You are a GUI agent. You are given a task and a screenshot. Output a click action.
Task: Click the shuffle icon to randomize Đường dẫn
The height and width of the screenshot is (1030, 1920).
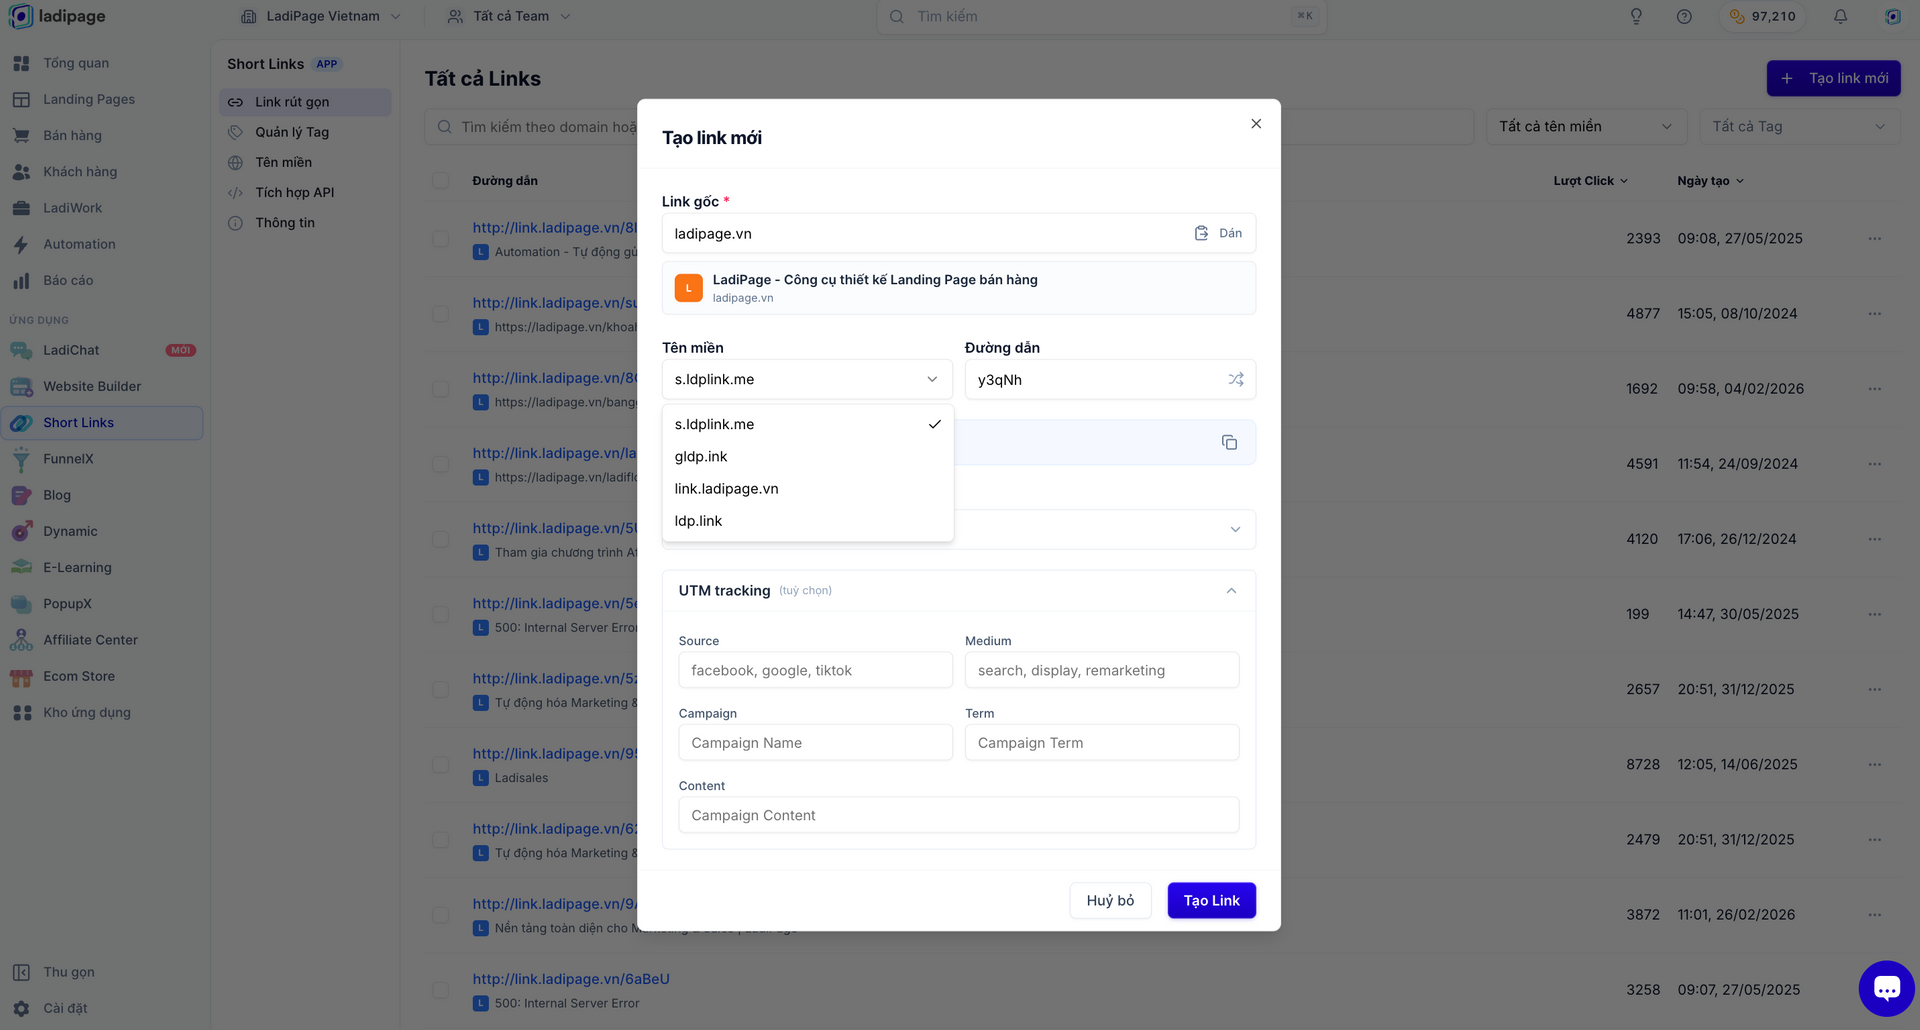[1236, 379]
